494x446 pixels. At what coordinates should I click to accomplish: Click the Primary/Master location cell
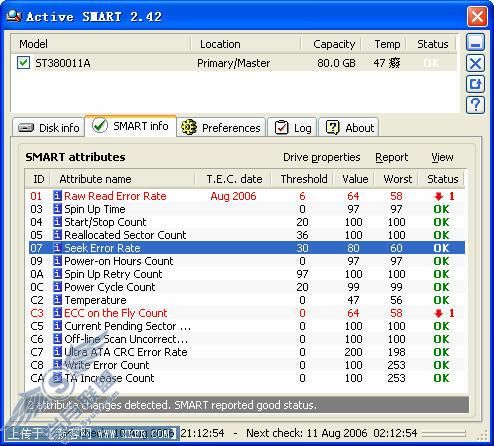(x=233, y=63)
